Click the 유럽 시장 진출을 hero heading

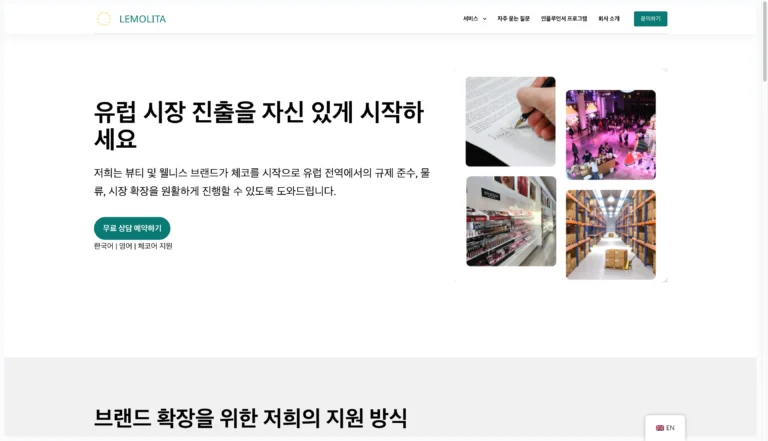point(259,125)
